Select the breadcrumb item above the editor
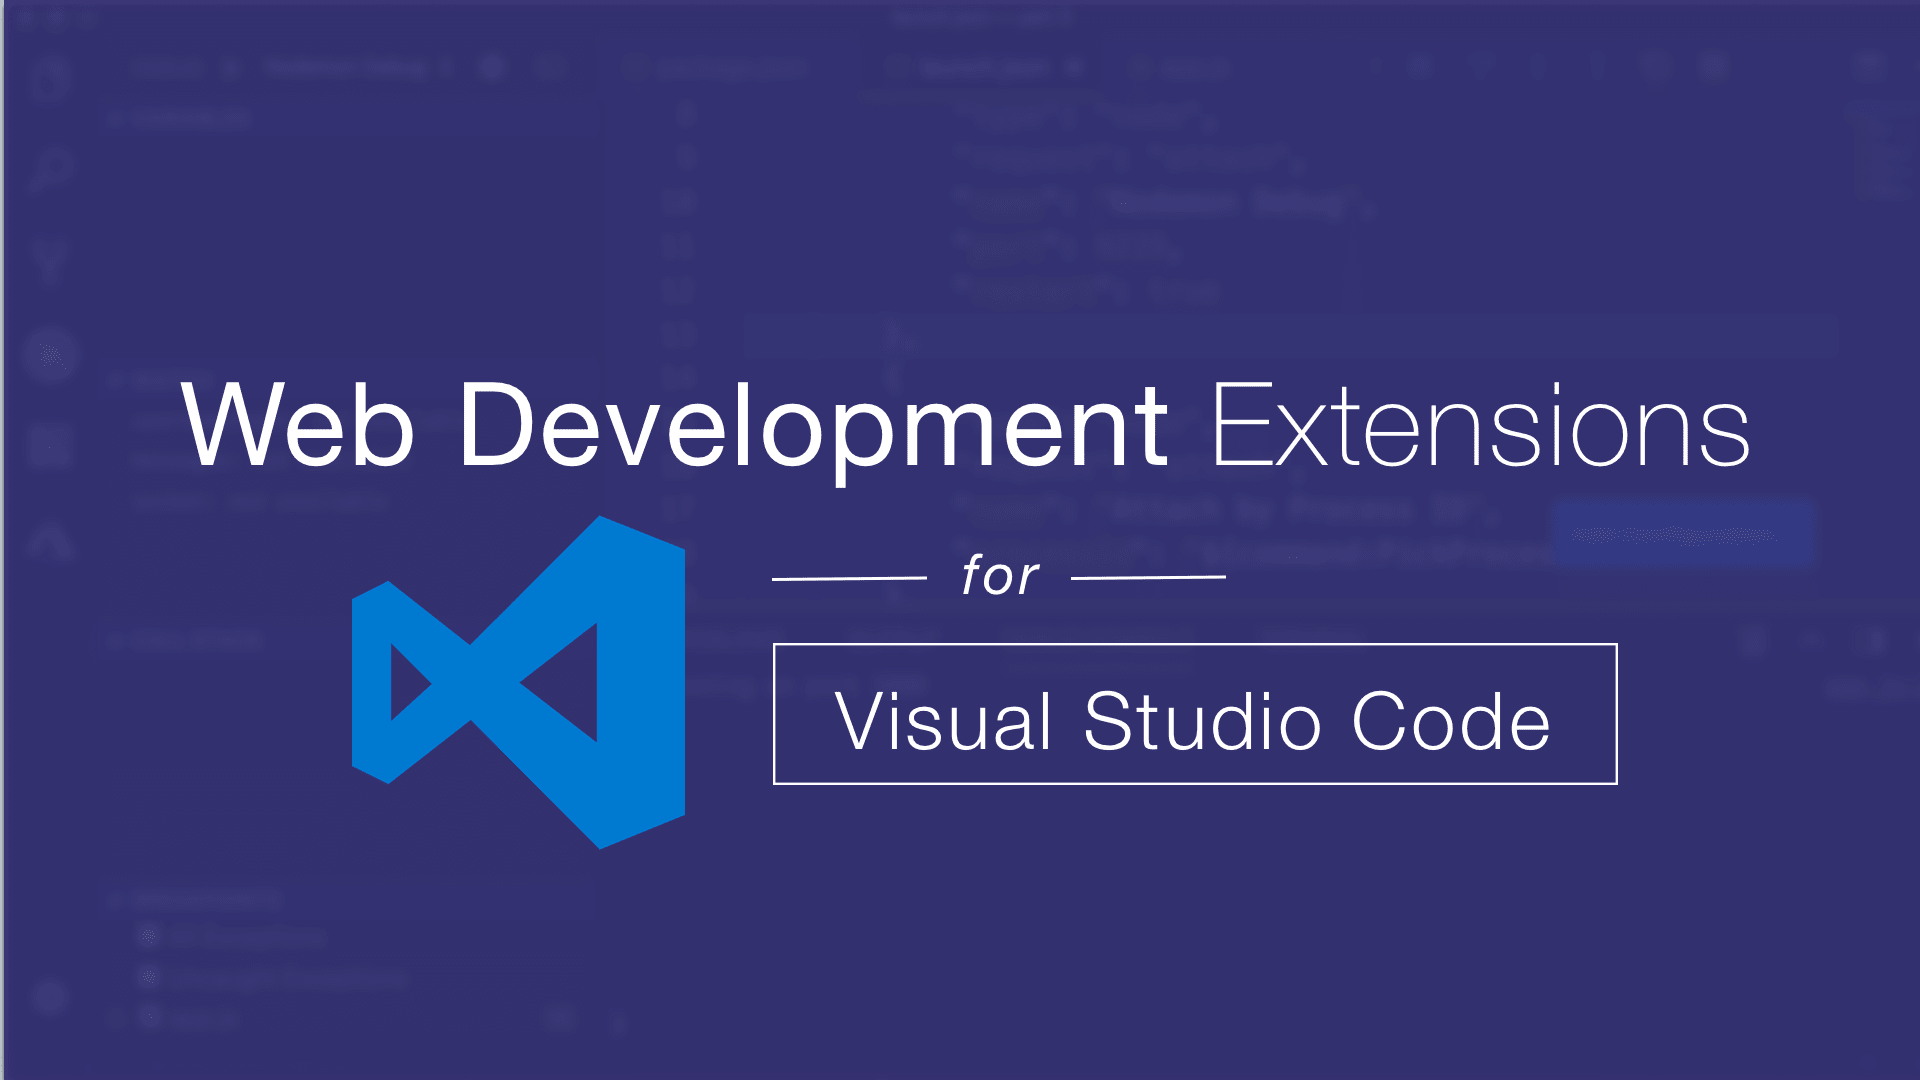Viewport: 1920px width, 1080px height. 980,17
